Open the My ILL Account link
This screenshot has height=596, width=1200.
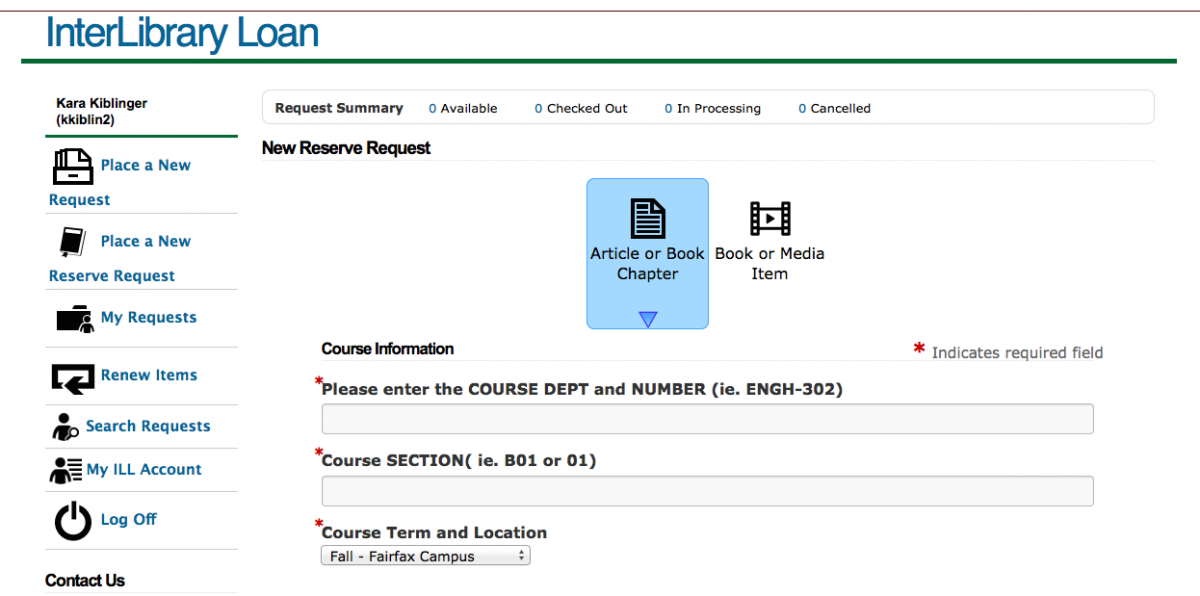(x=144, y=469)
